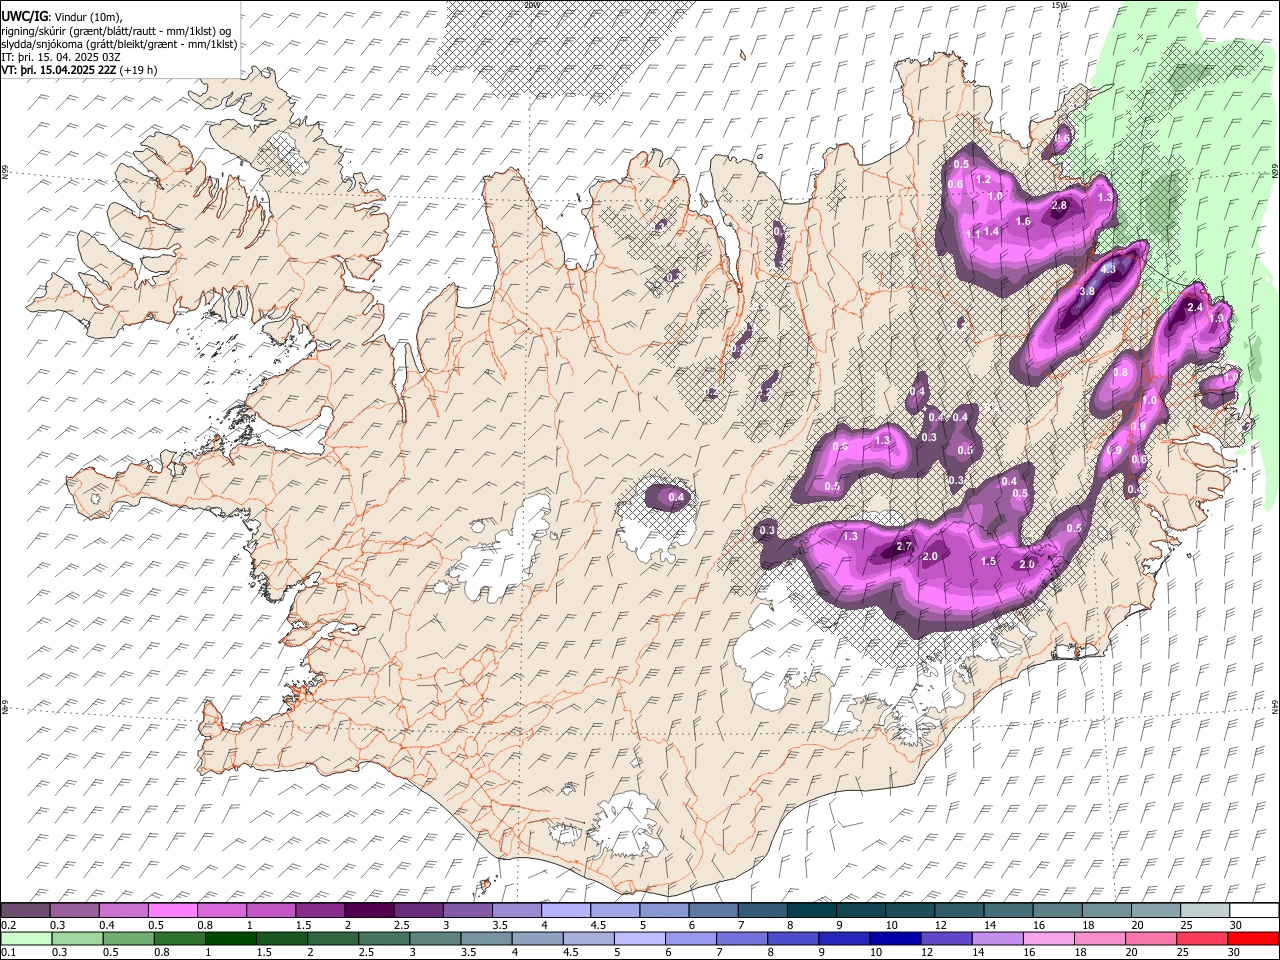1280x960 pixels.
Task: Select the darkest purple snow swatch labeled 2
Action: 370,910
